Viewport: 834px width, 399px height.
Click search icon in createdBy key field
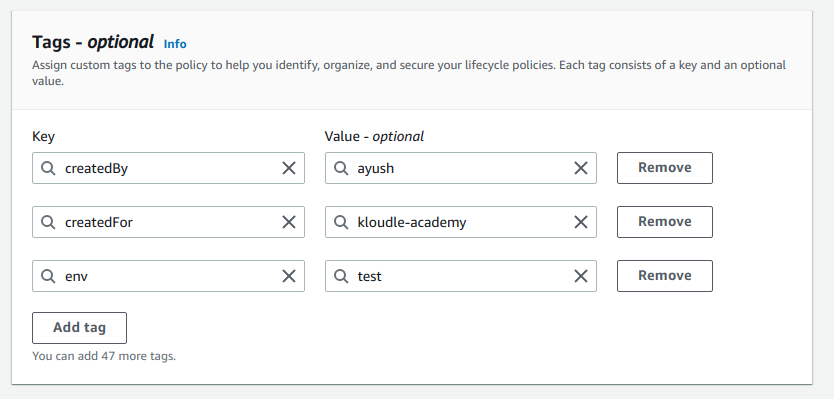(x=48, y=168)
